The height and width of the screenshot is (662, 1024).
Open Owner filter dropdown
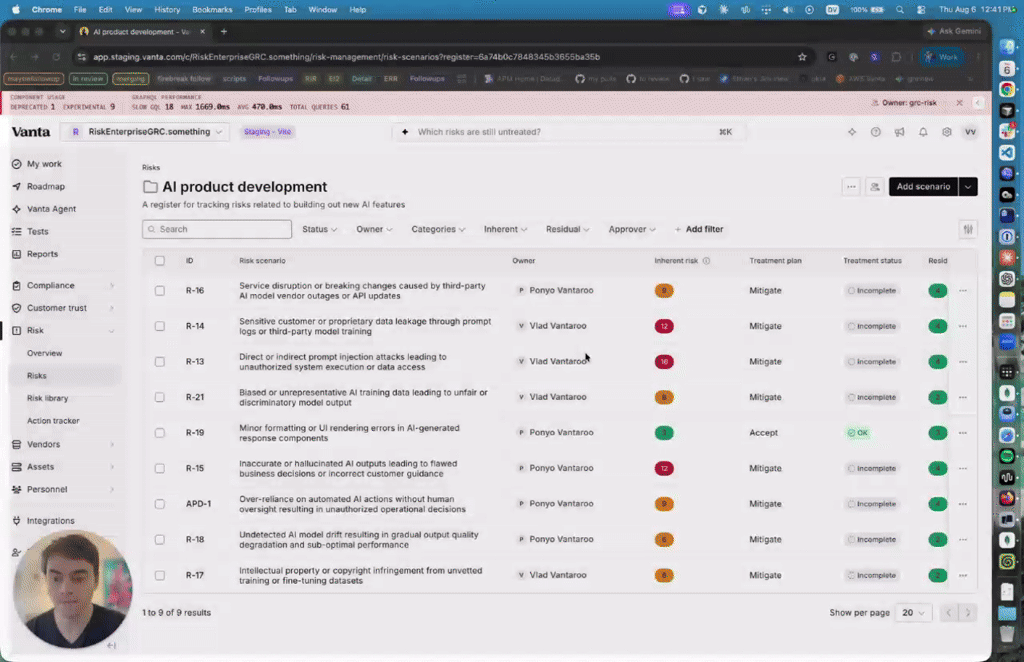pyautogui.click(x=374, y=229)
